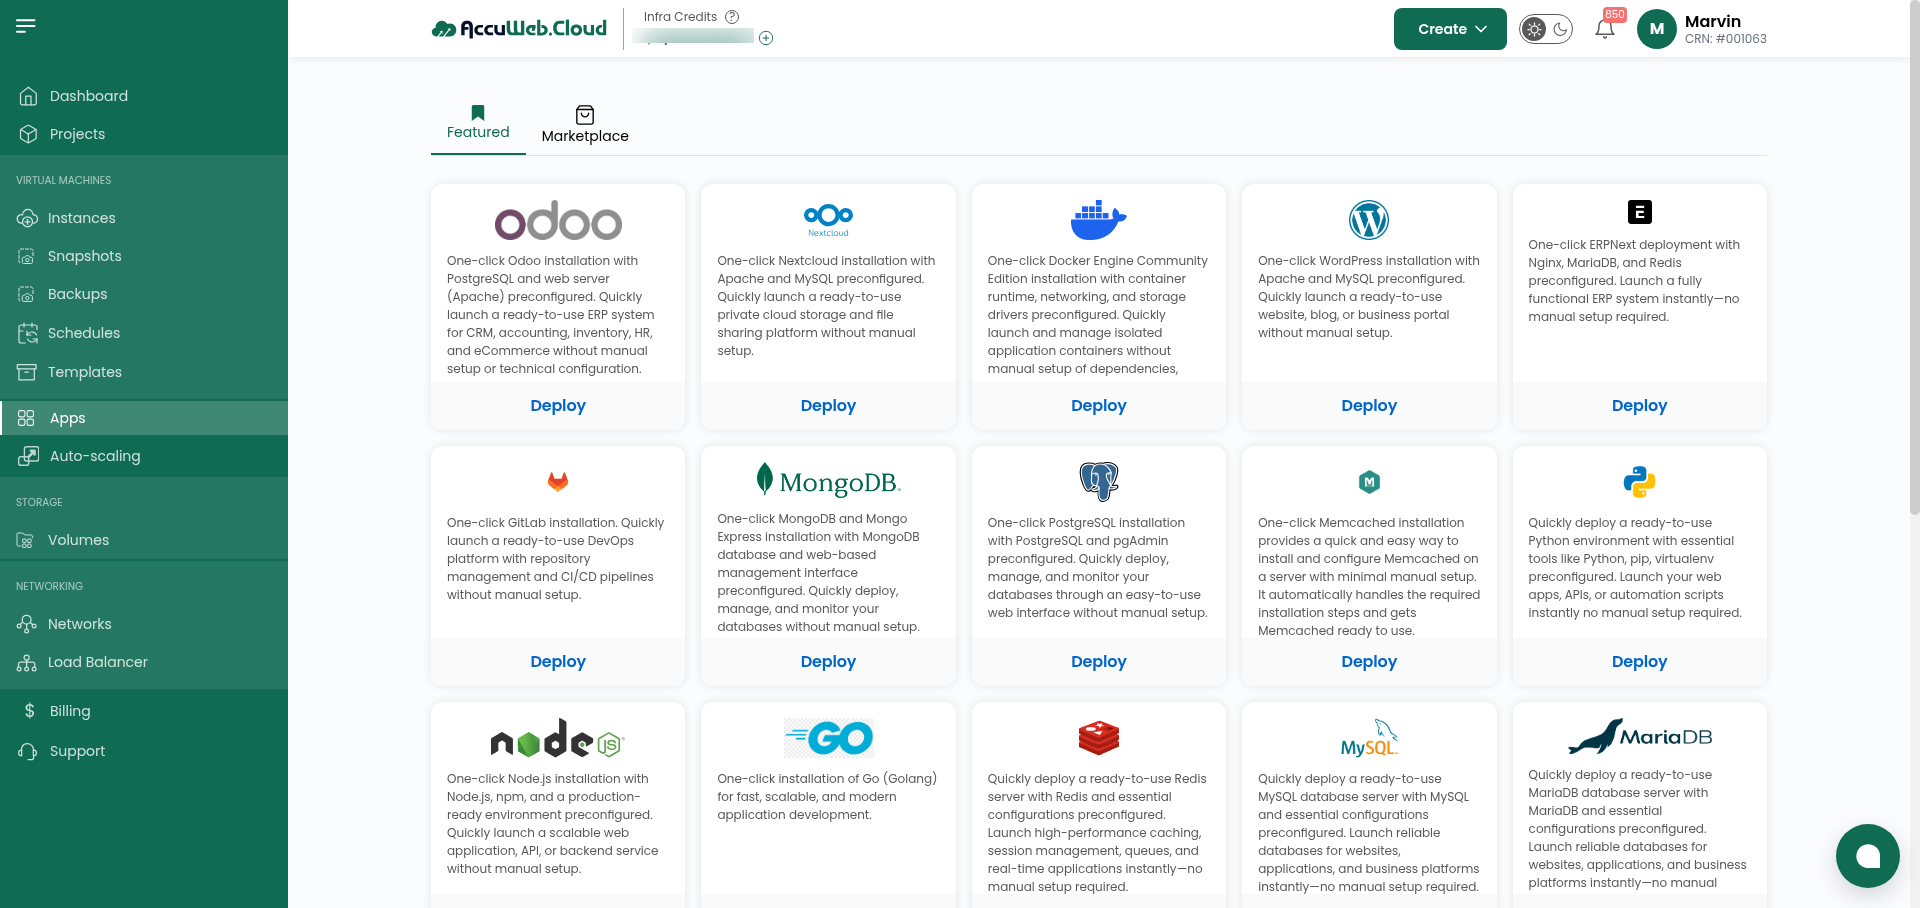1920x908 pixels.
Task: Click the Backups icon
Action: [x=27, y=294]
